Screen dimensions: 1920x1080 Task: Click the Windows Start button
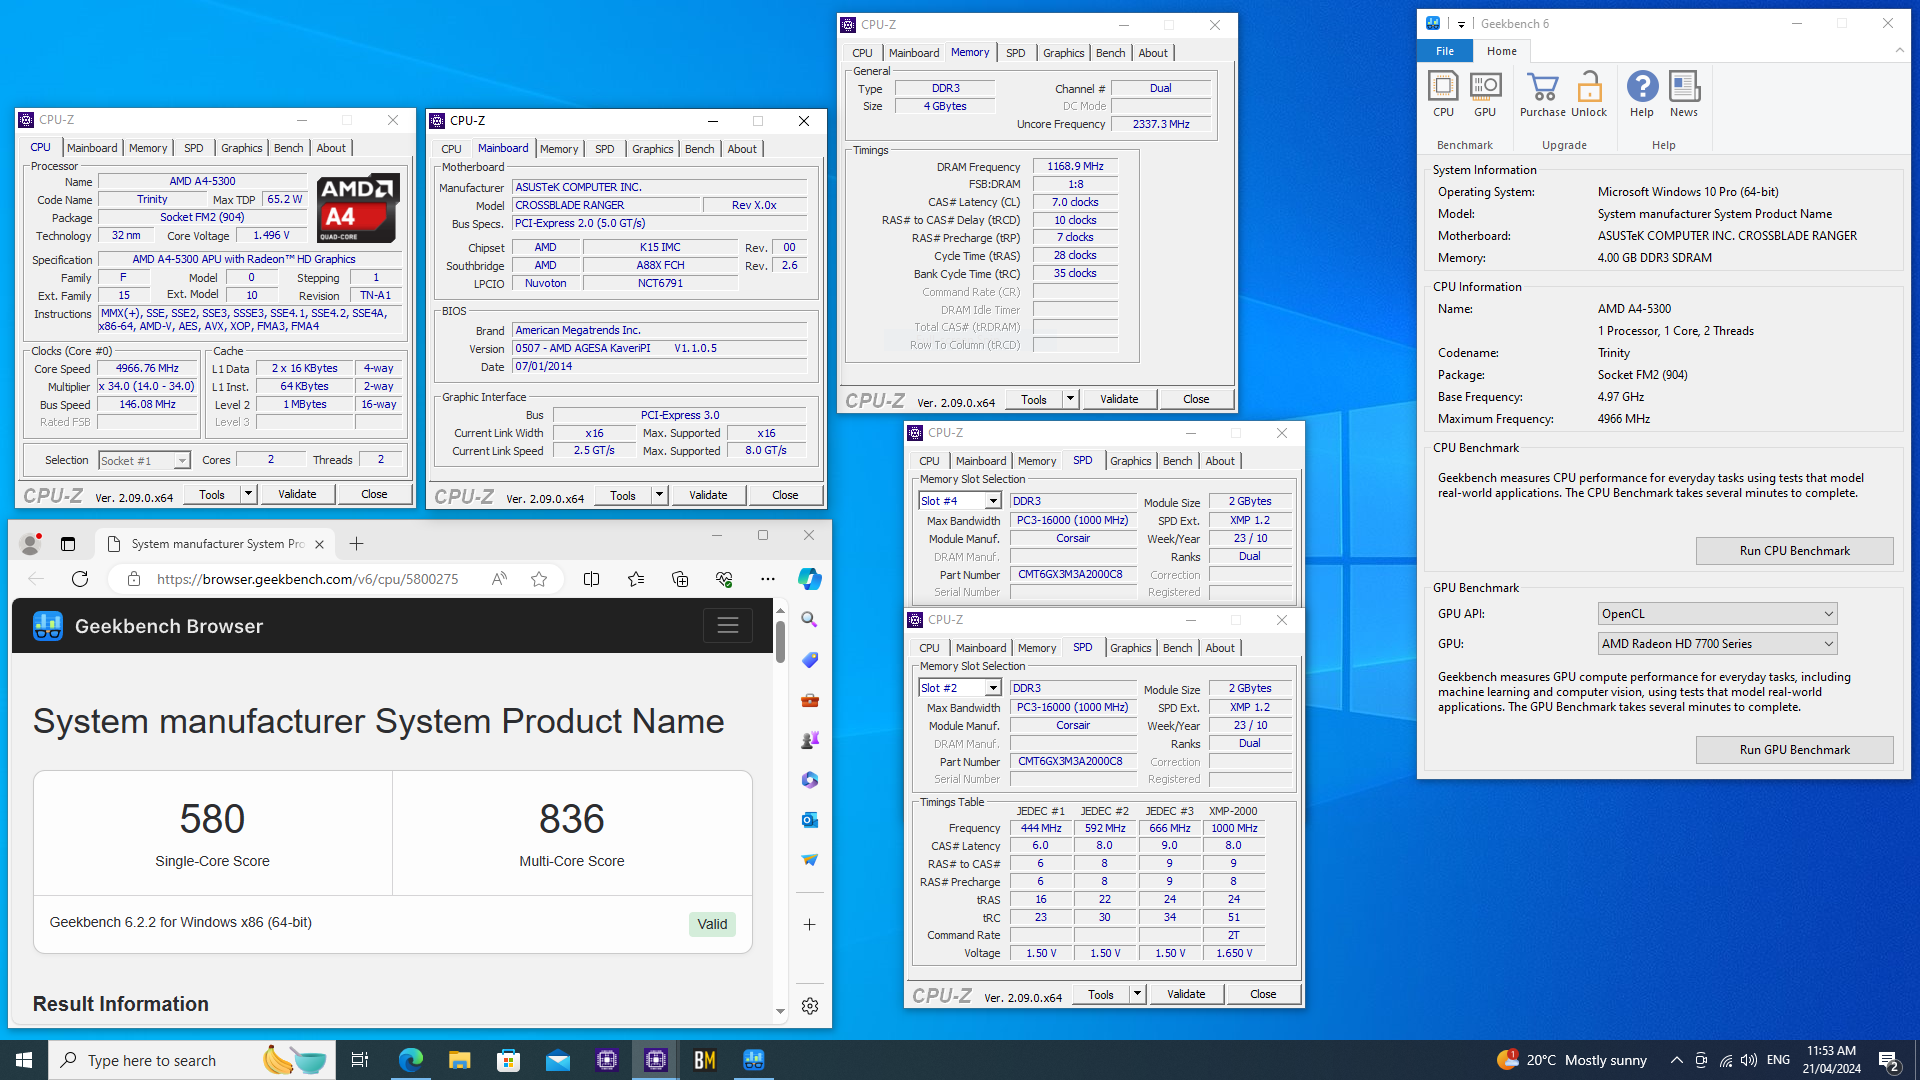24,1060
